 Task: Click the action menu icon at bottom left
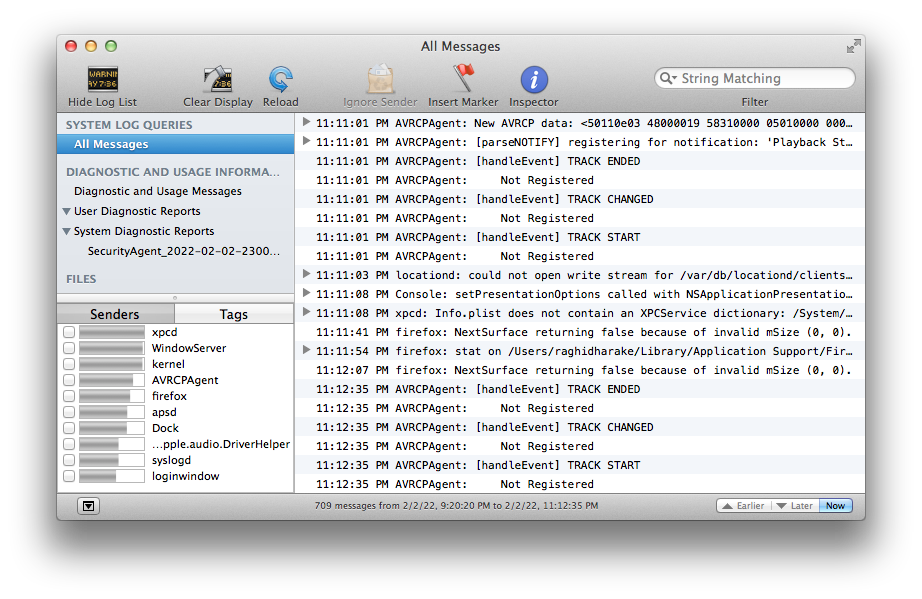point(88,506)
